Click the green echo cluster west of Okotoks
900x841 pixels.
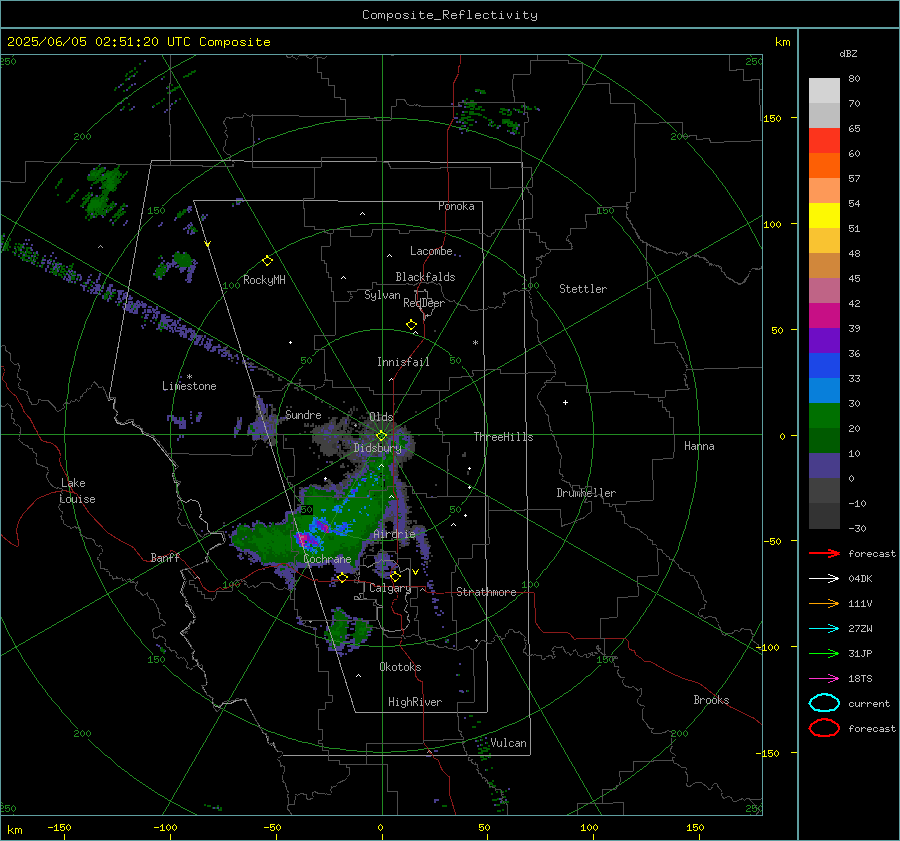click(346, 629)
